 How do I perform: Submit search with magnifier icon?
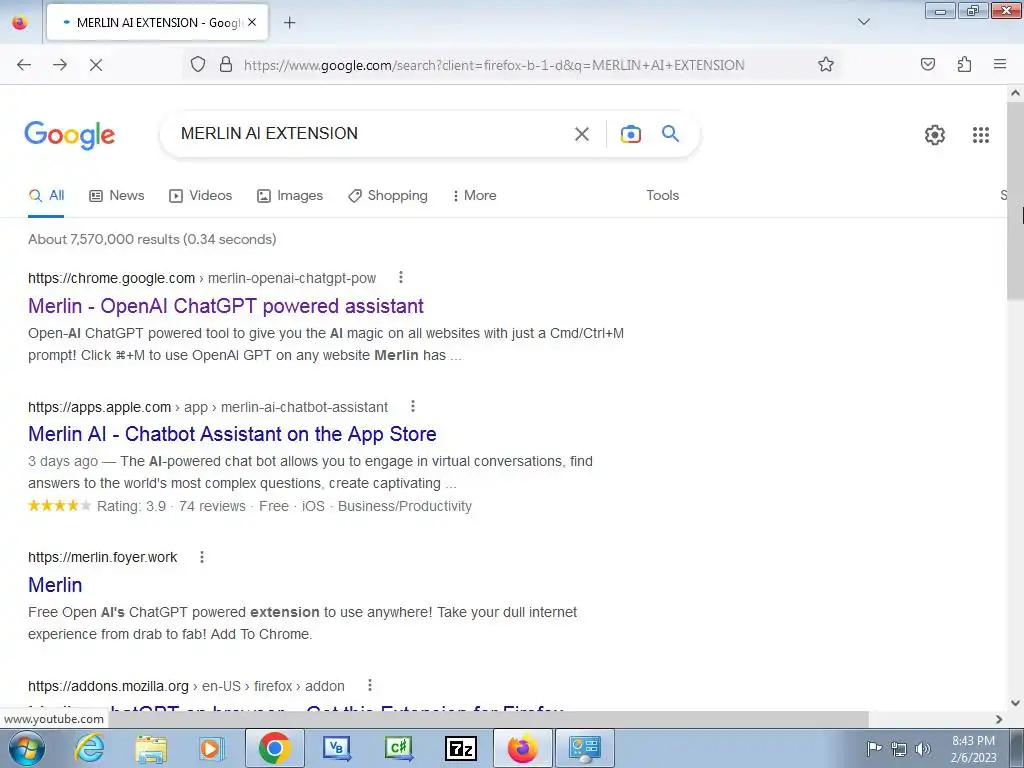point(670,134)
